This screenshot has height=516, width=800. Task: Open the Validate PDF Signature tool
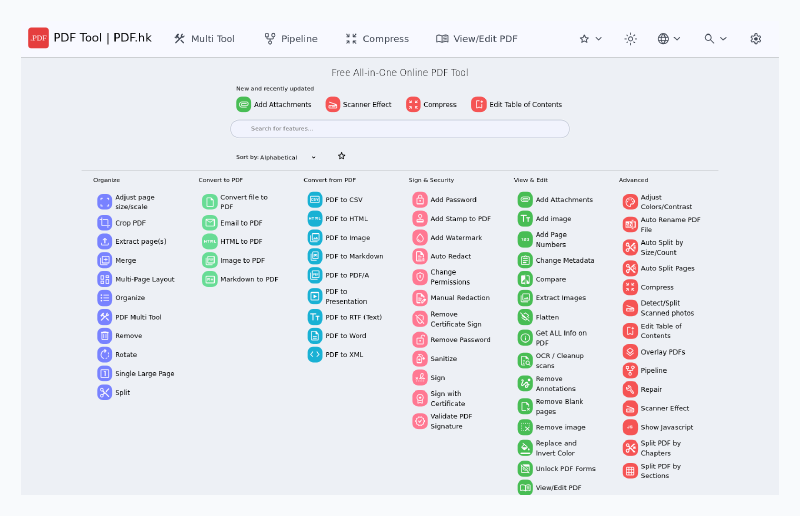click(442, 421)
